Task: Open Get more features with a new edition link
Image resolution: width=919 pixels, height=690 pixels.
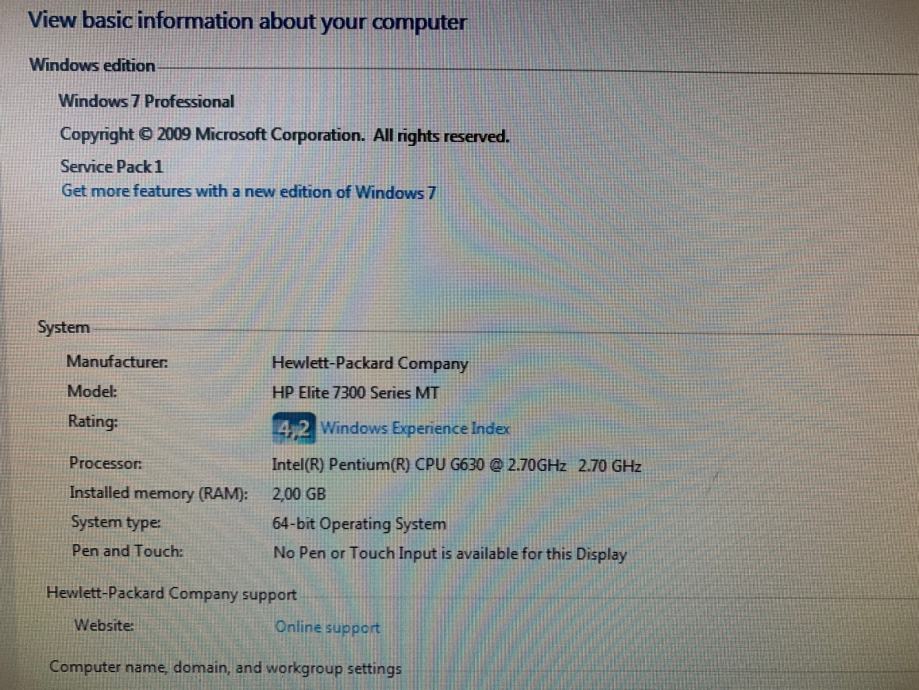Action: coord(249,192)
